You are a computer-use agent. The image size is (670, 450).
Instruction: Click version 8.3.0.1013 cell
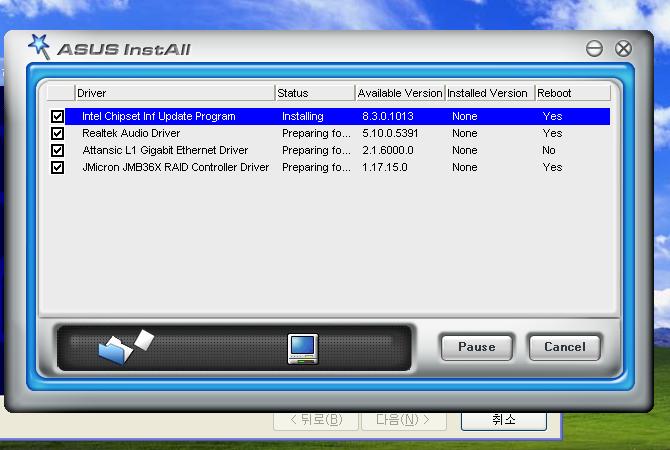tap(388, 116)
